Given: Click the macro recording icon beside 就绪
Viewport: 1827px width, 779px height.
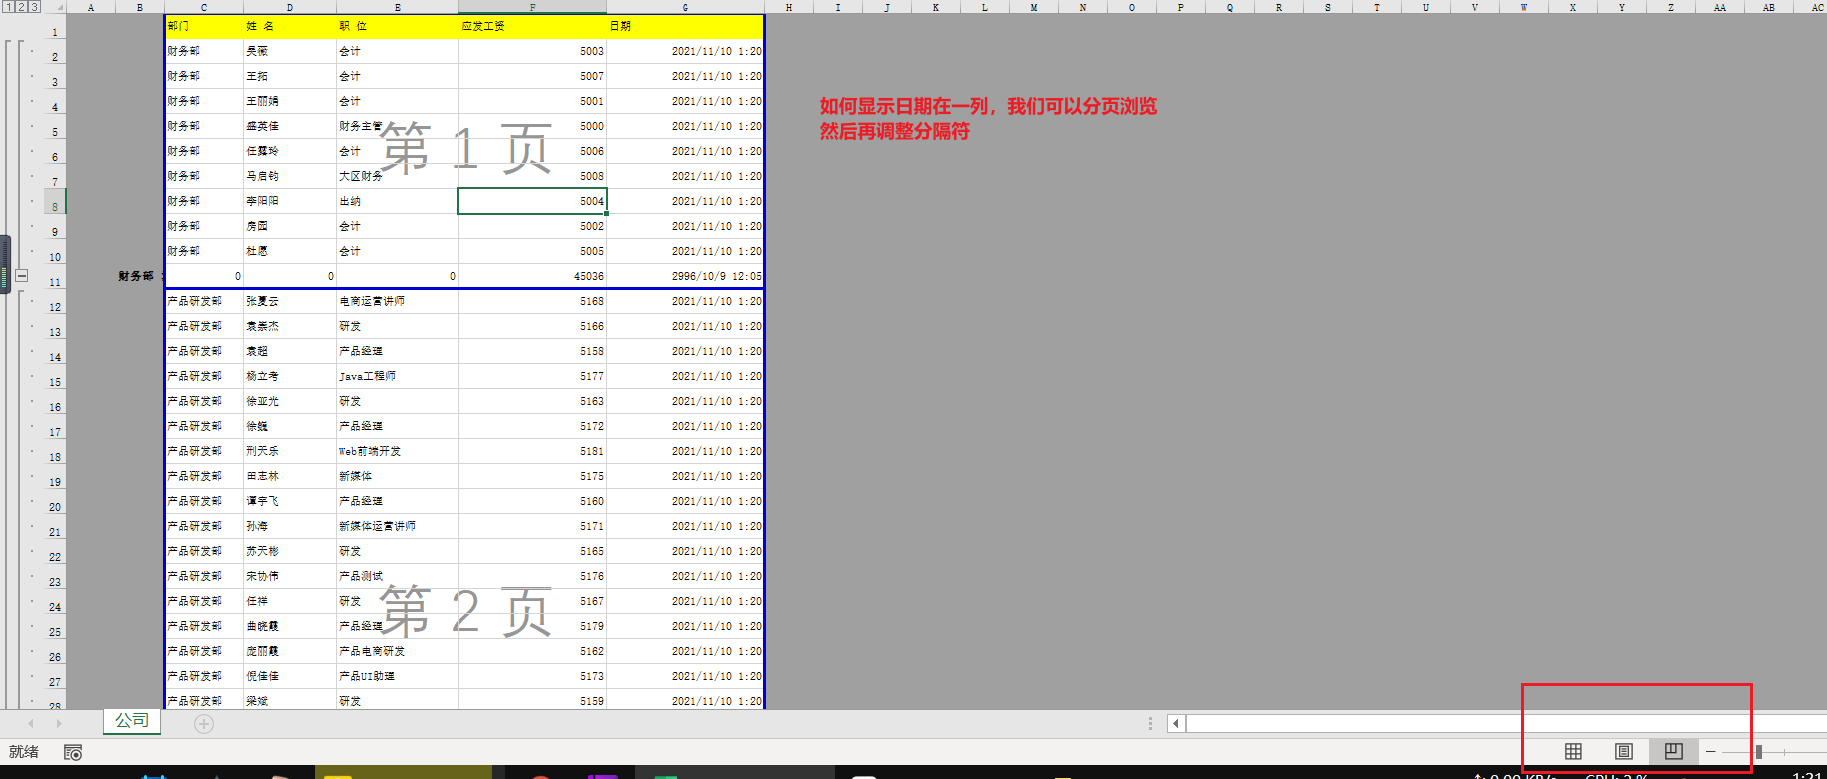Looking at the screenshot, I should click(72, 752).
